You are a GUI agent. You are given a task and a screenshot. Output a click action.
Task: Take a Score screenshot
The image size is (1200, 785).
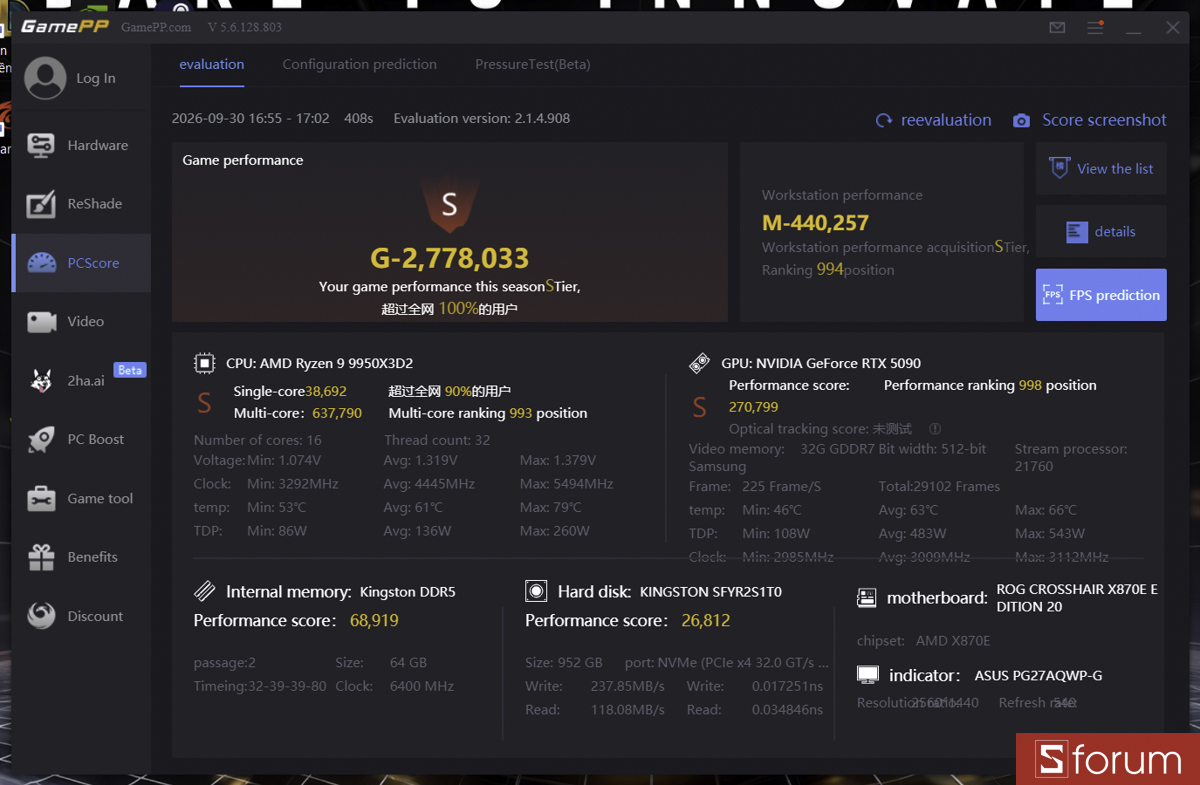click(x=1089, y=120)
